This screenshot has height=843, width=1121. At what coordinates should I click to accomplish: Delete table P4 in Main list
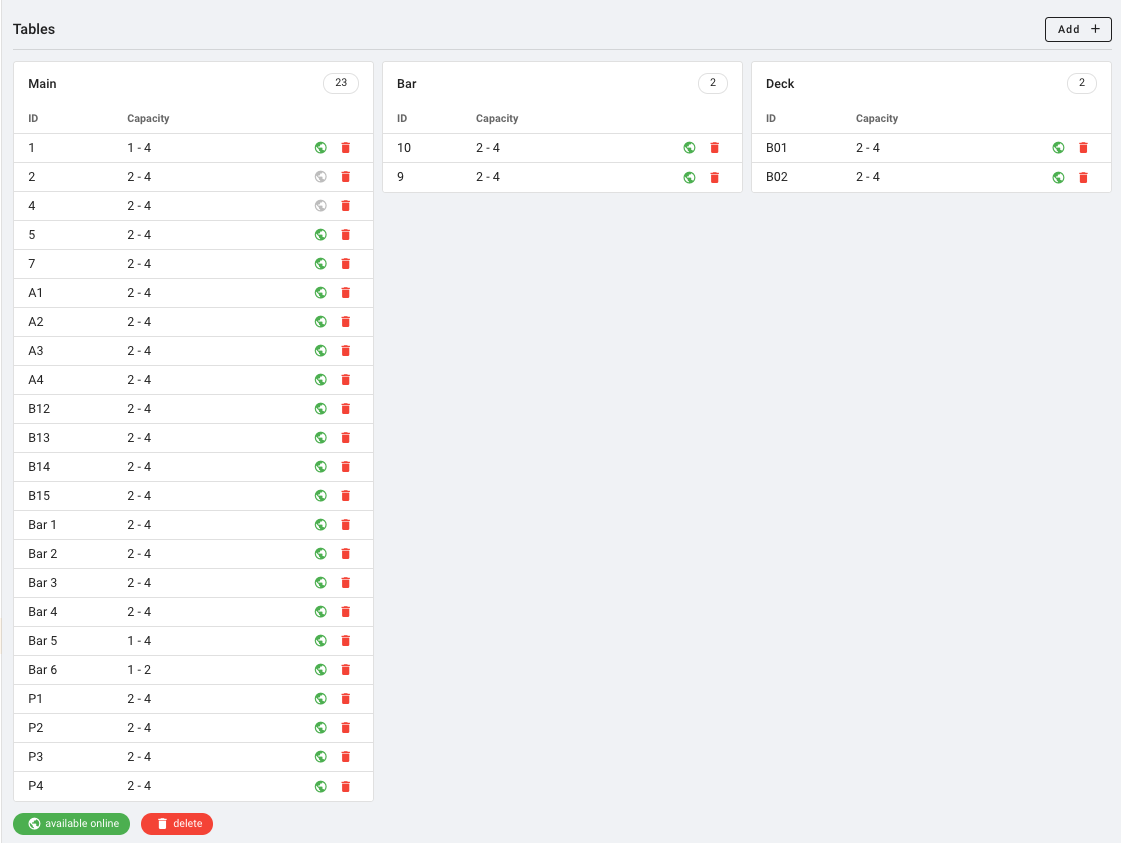(x=346, y=786)
